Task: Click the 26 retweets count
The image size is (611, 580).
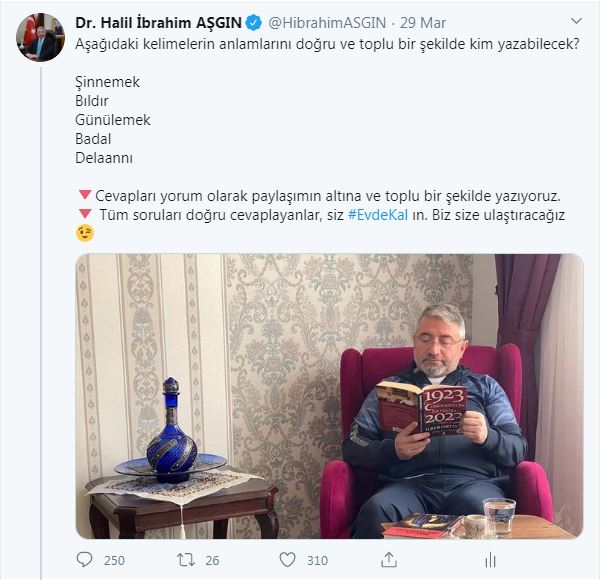Action: [212, 561]
